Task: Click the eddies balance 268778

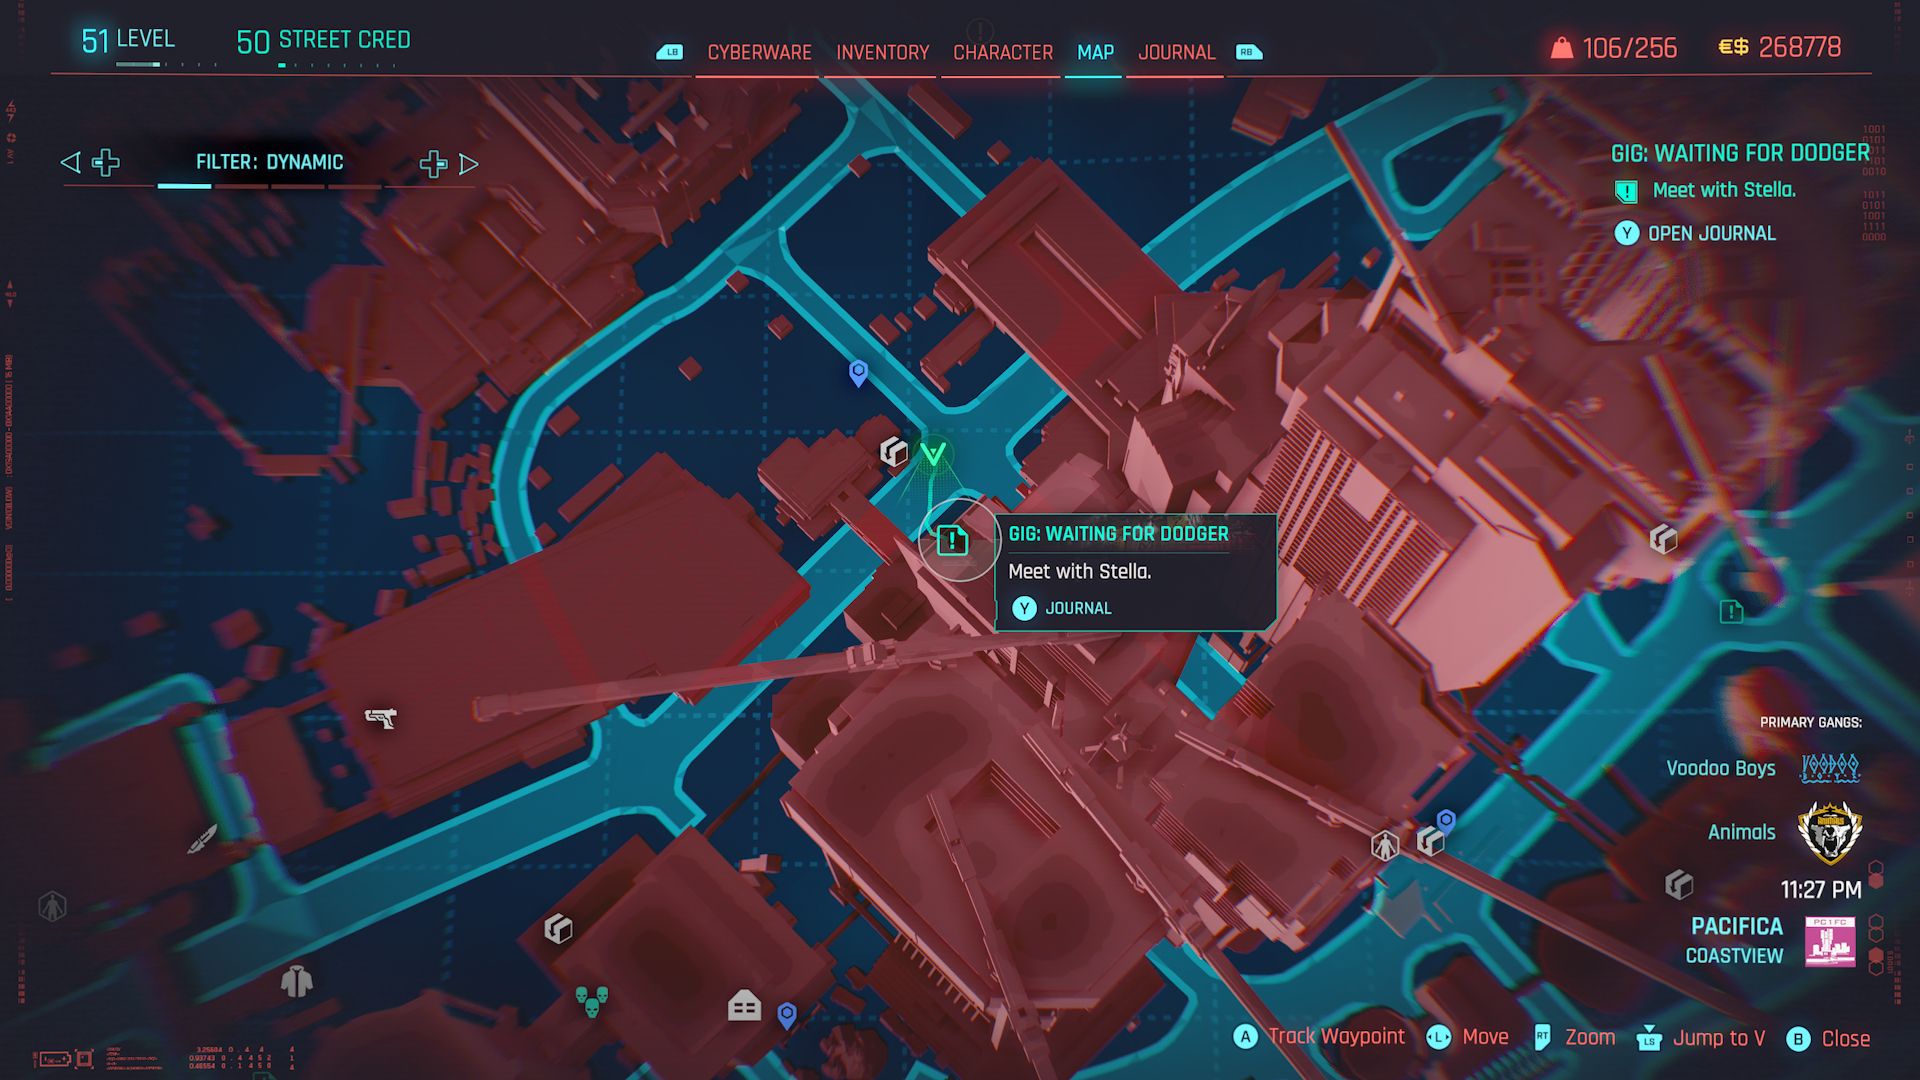Action: tap(1779, 47)
